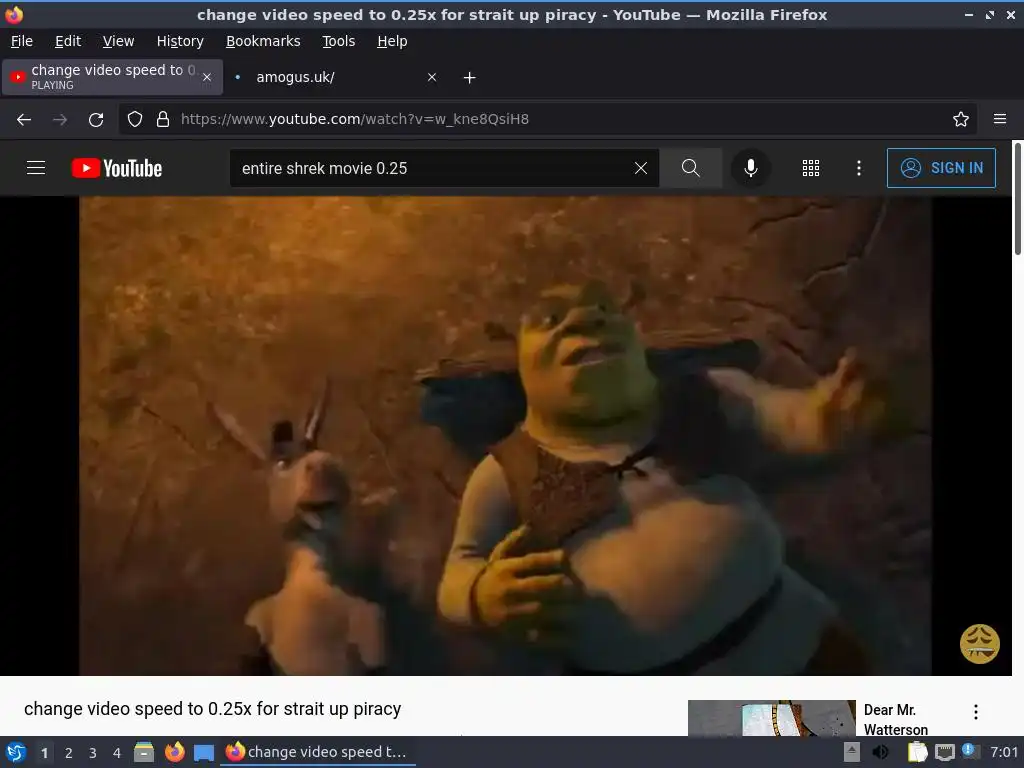Click the emoji face watermark on video

[x=979, y=644]
